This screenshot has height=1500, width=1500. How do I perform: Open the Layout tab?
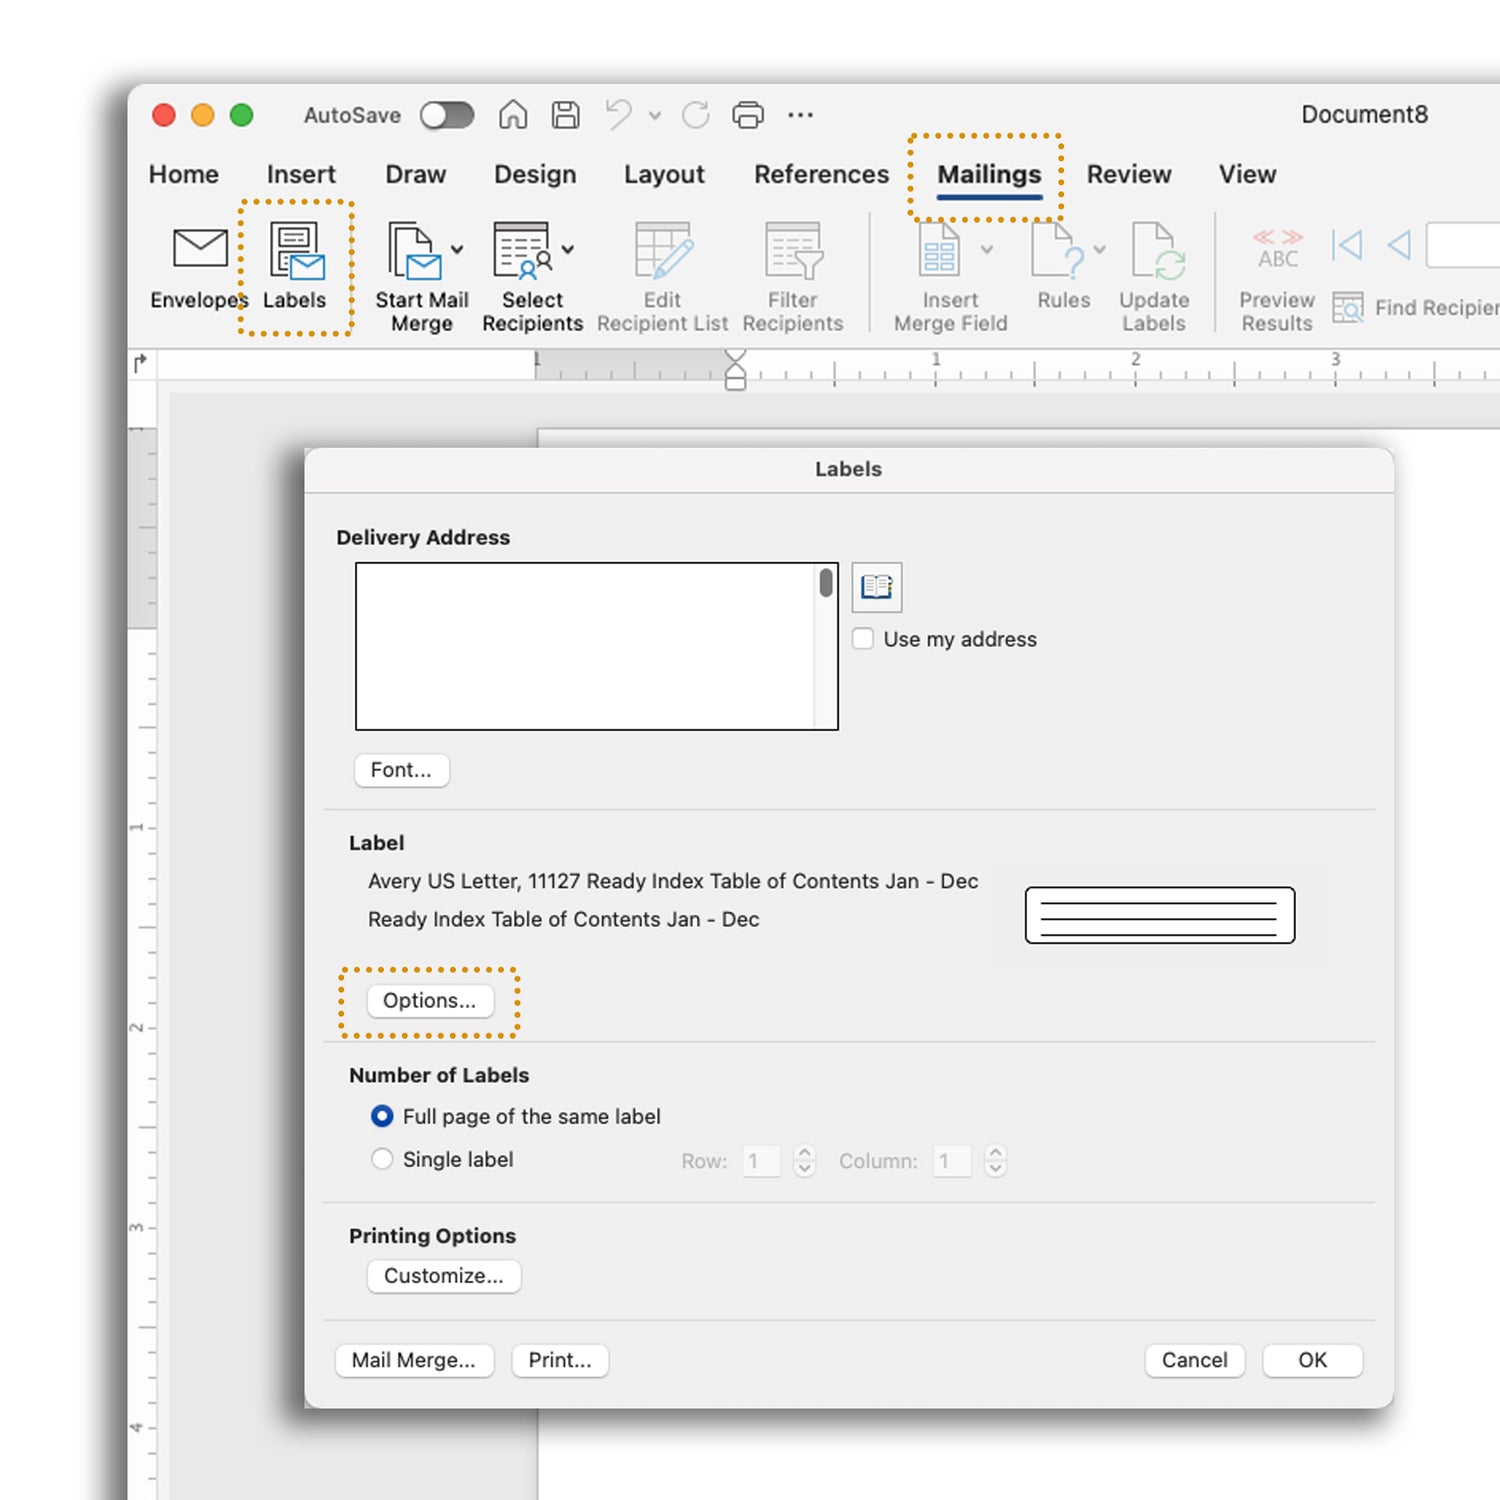point(664,174)
